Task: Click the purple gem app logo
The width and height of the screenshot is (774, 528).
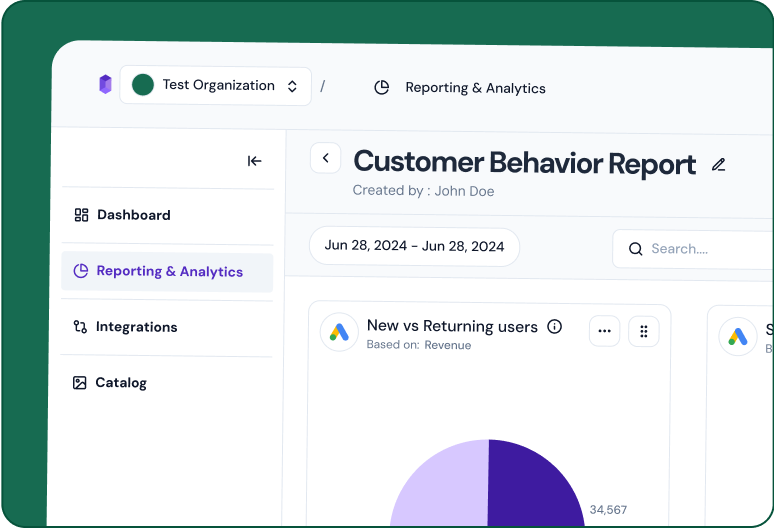Action: coord(105,84)
